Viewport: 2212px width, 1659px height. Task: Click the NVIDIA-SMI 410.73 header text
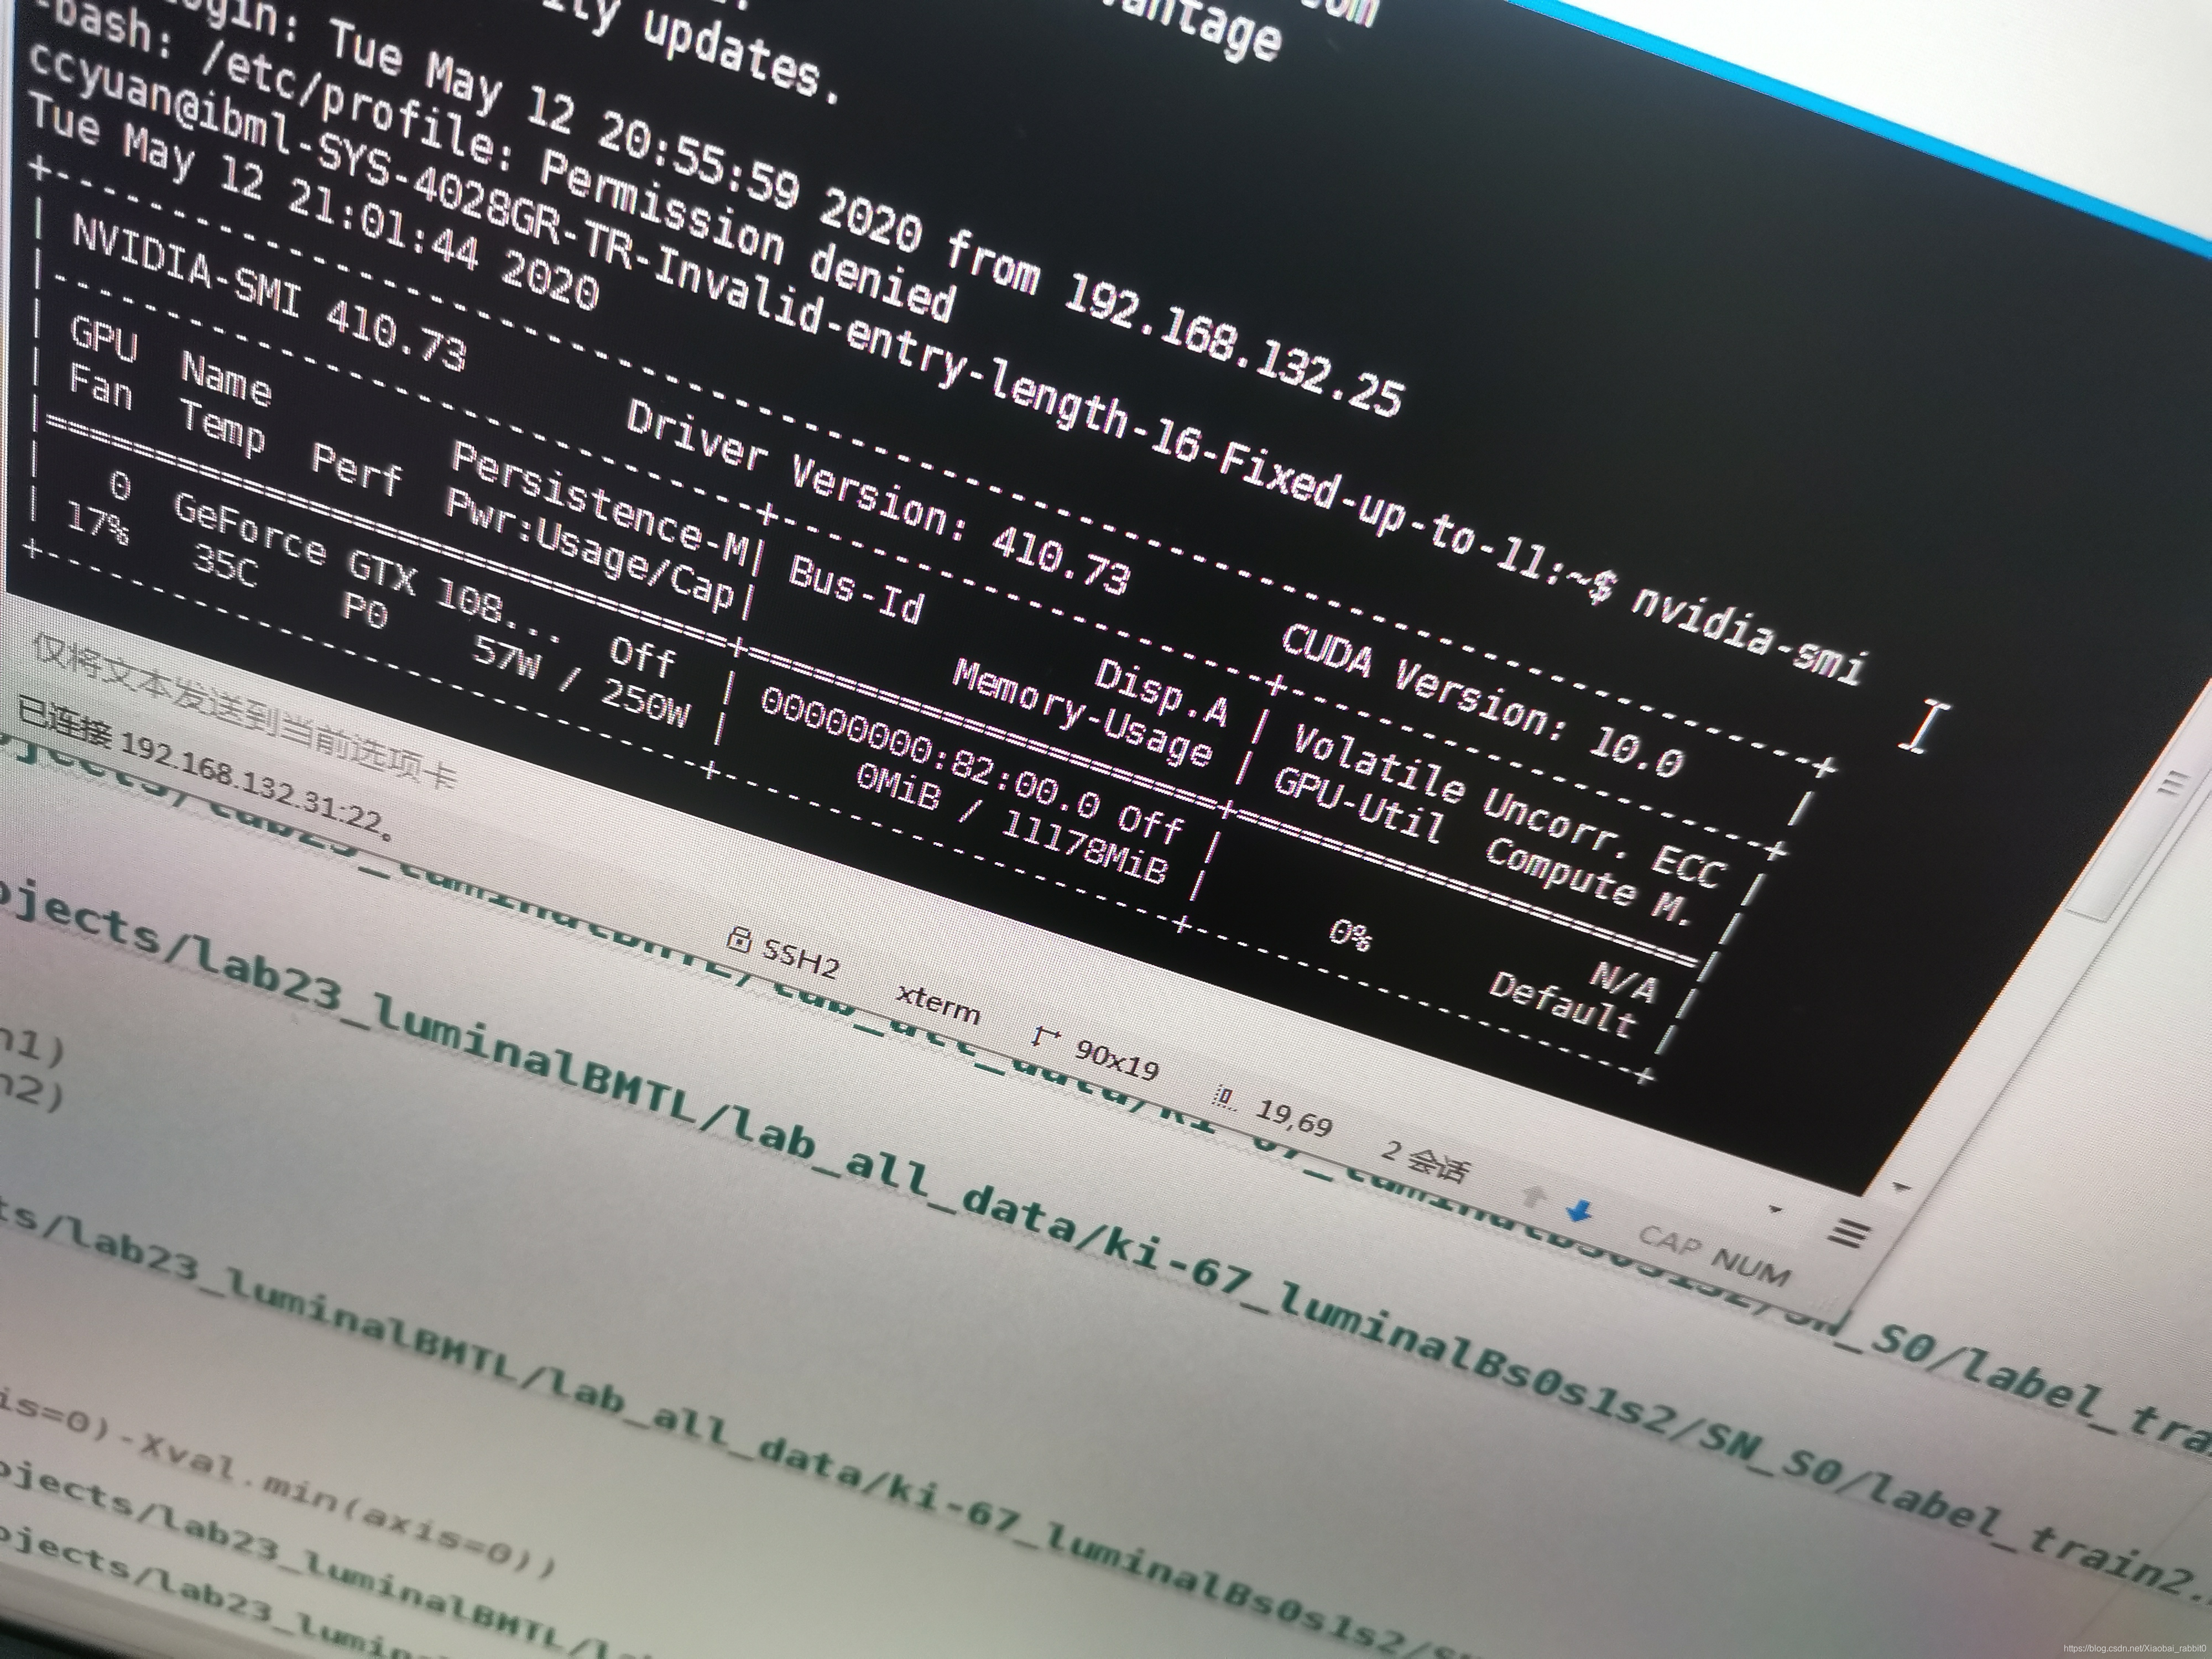271,295
